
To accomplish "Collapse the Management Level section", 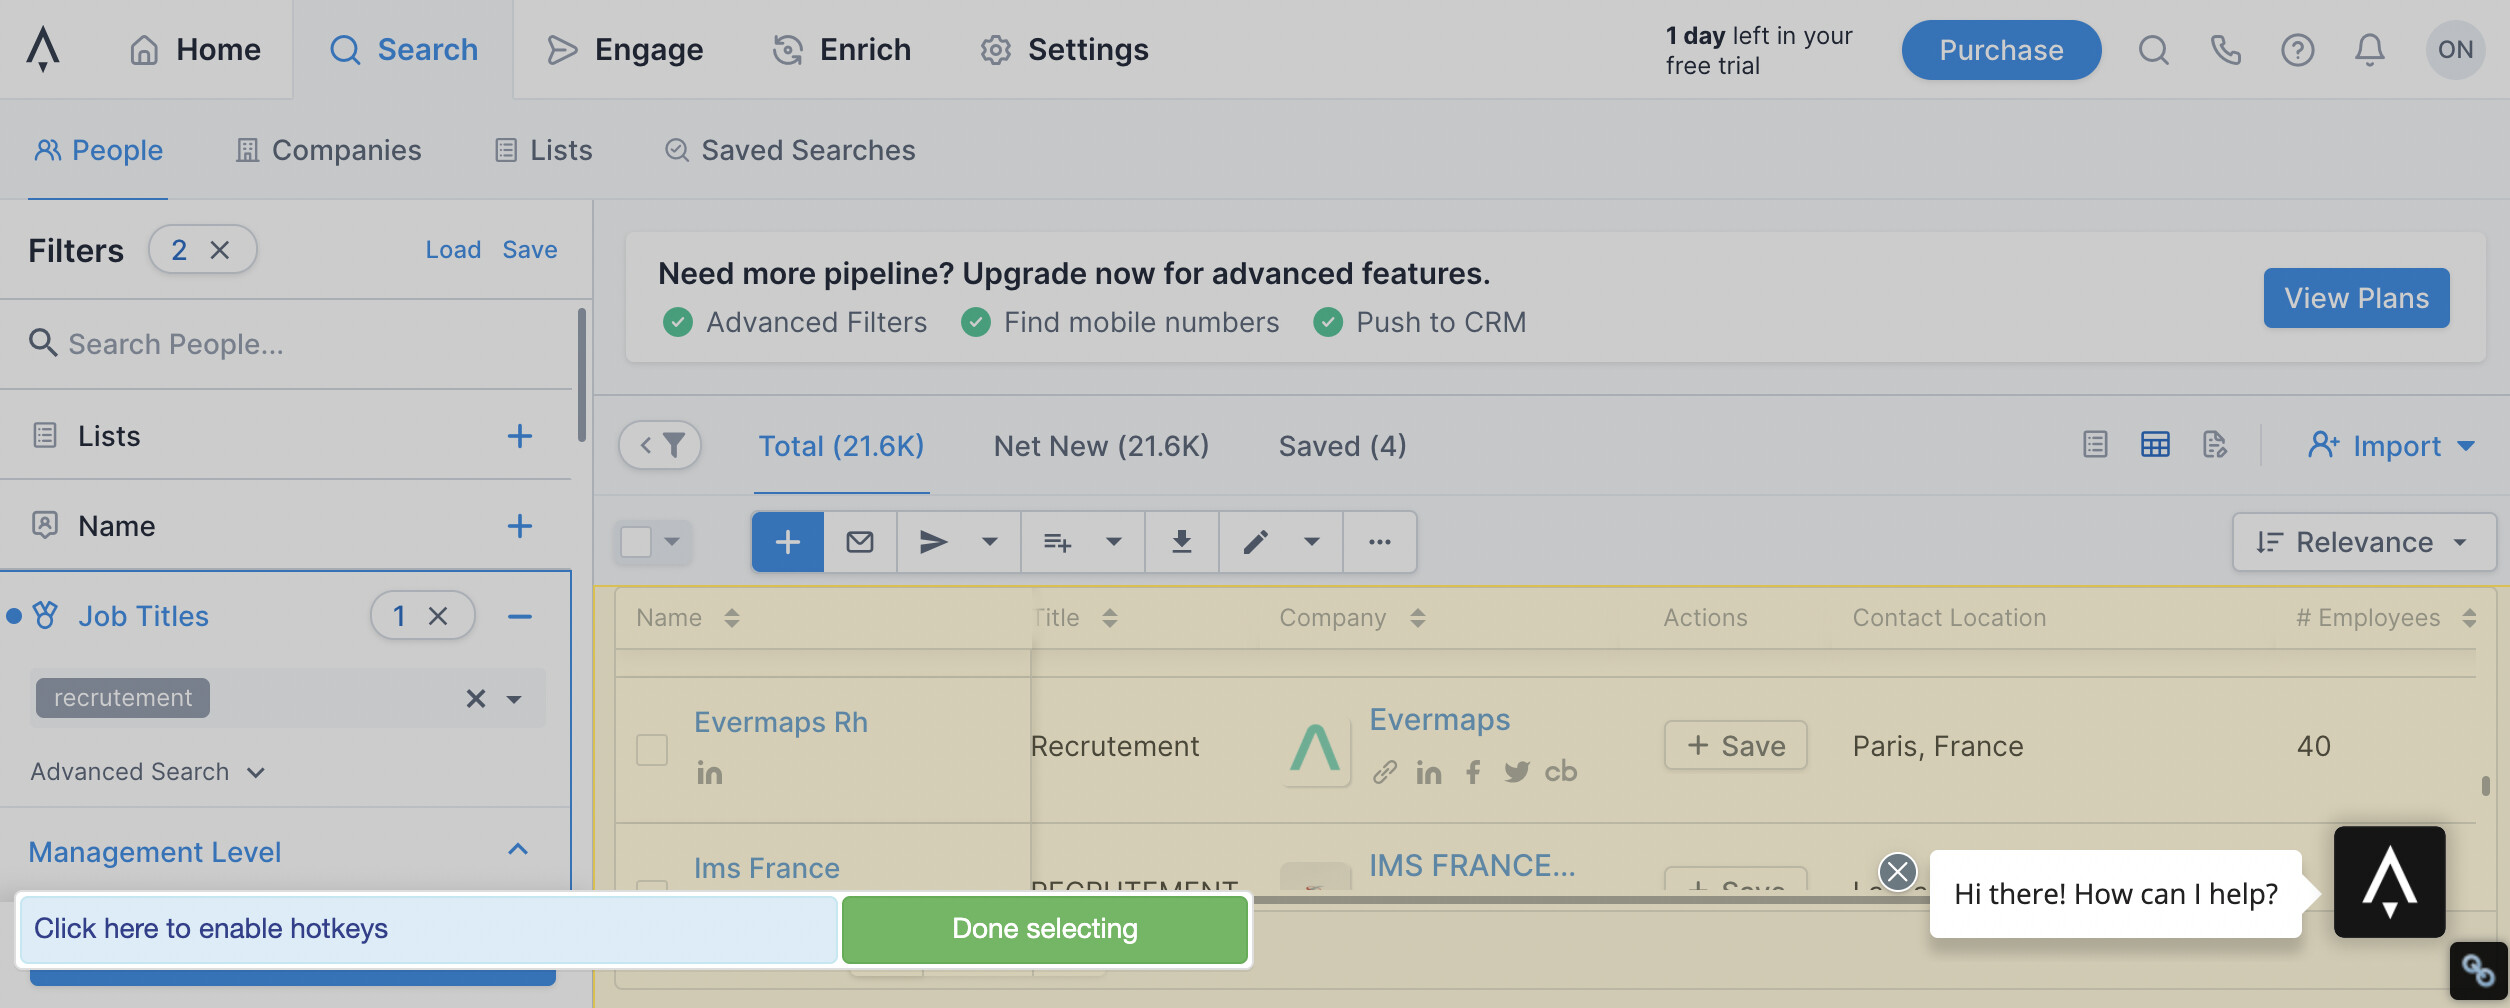I will (x=518, y=850).
